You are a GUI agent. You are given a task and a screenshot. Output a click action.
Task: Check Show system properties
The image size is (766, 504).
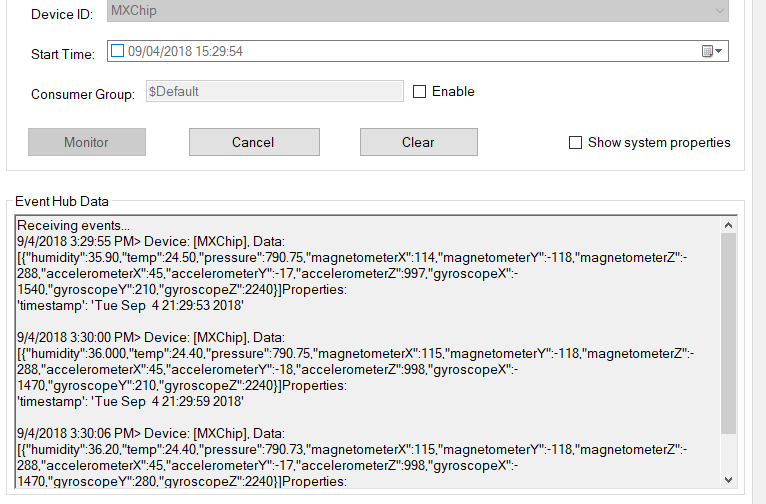tap(575, 143)
